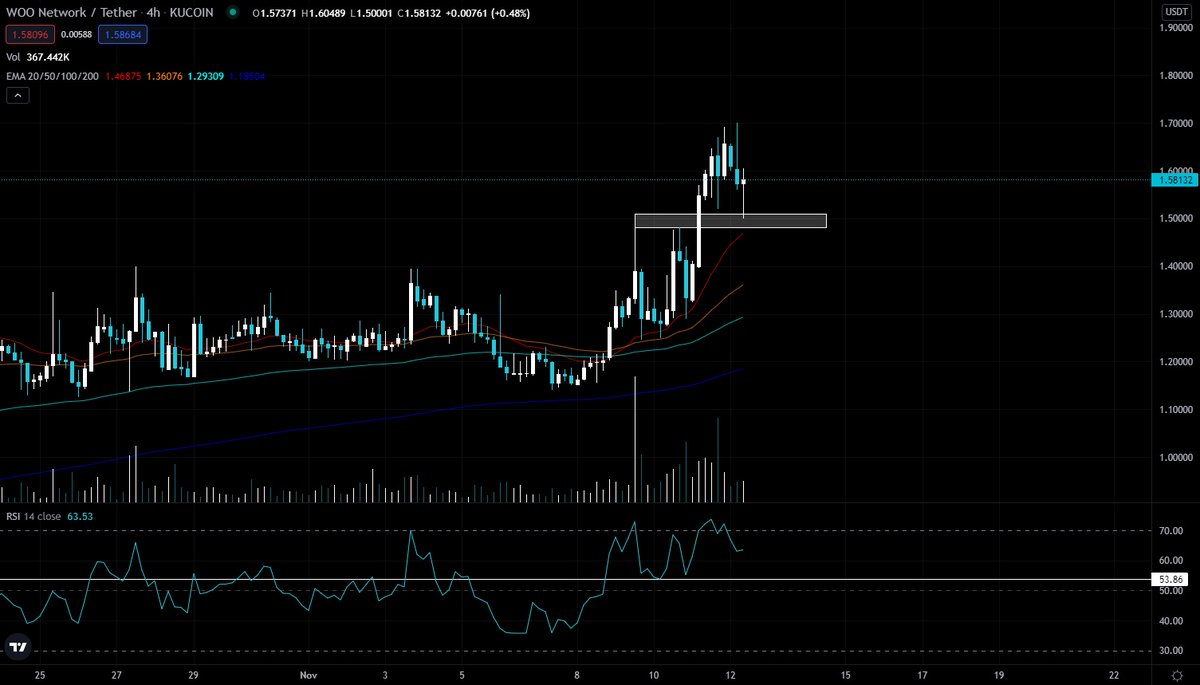Viewport: 1200px width, 685px height.
Task: Click the 53.86 RSI line value label
Action: [1171, 579]
